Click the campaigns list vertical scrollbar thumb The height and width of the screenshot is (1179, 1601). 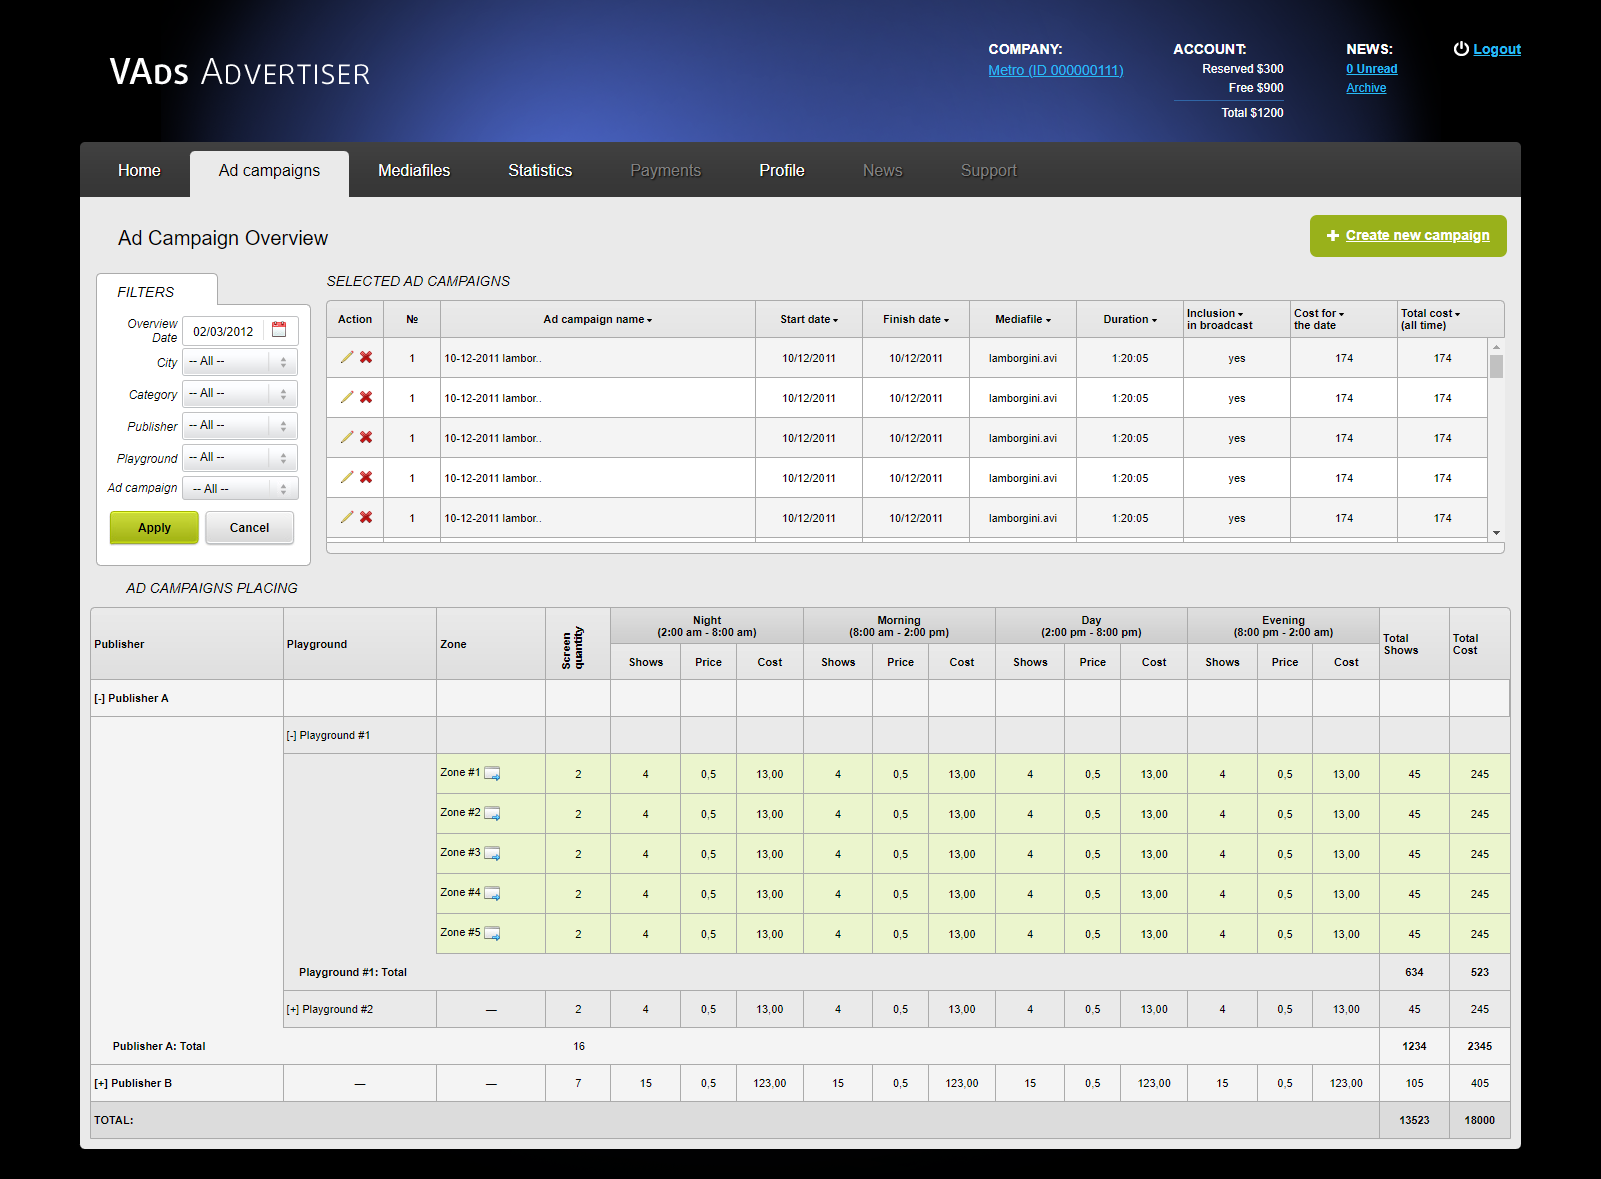1496,366
